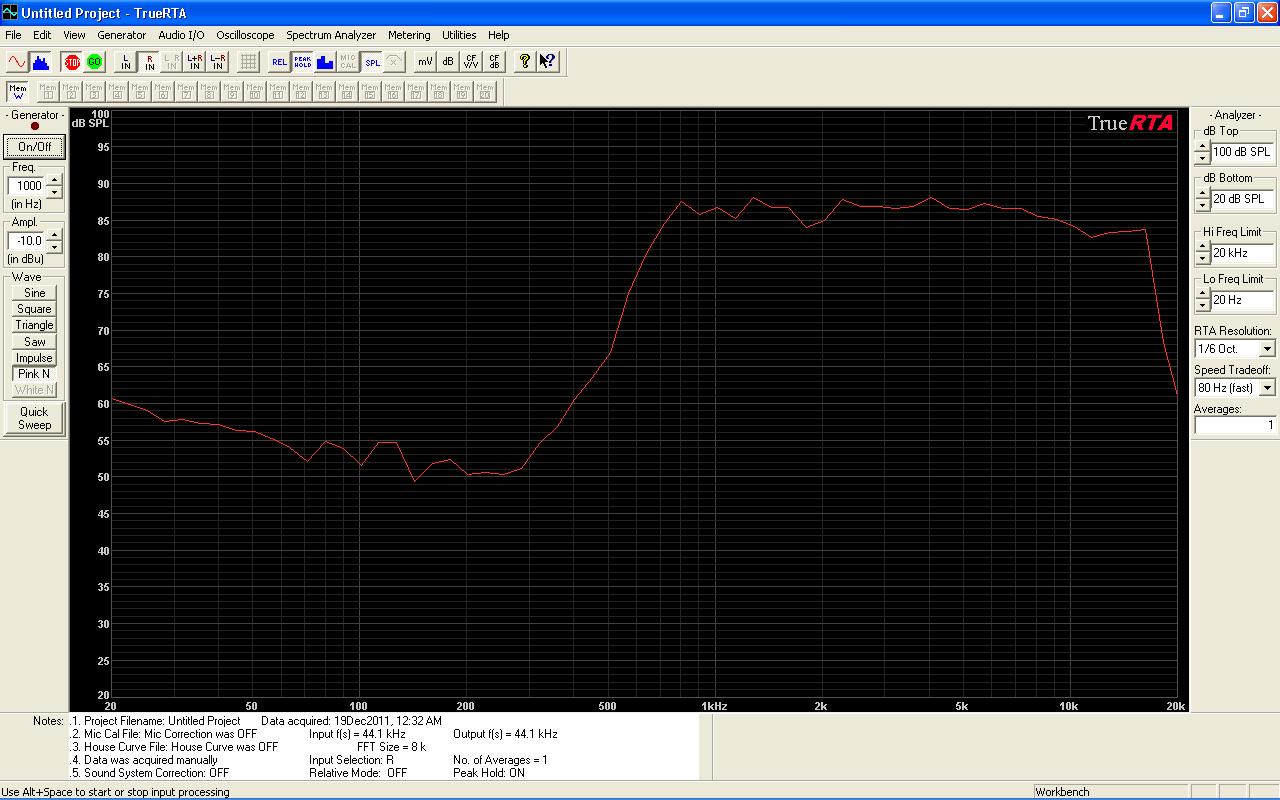1280x800 pixels.
Task: Raise Hi Freq Limit
Action: 1202,247
